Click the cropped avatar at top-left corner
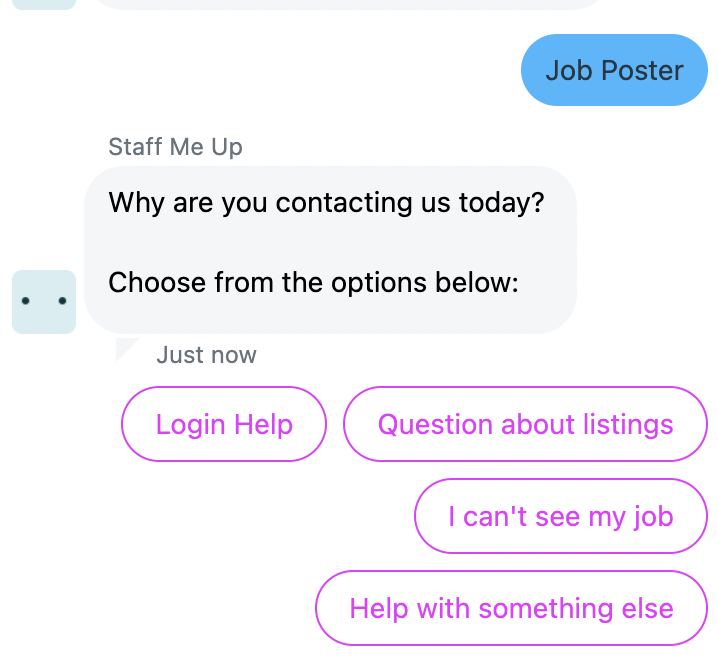Viewport: 718px width, 672px height. 44,5
